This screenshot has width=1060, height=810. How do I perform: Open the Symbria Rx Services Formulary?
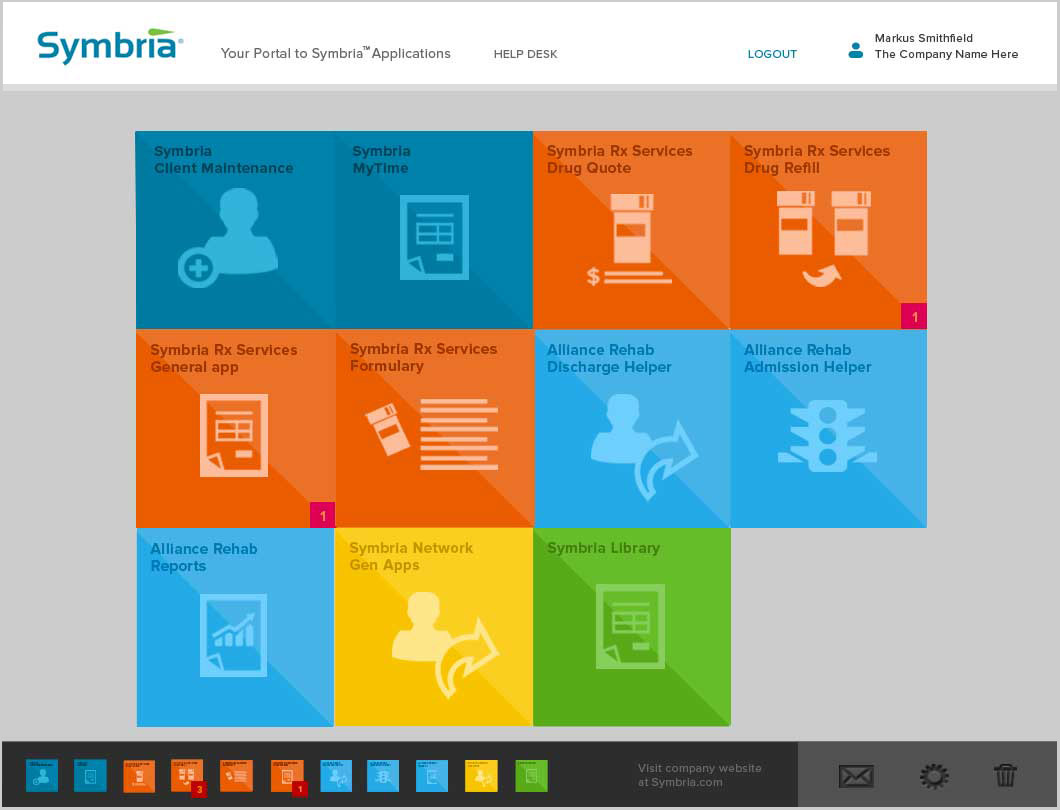tap(433, 428)
